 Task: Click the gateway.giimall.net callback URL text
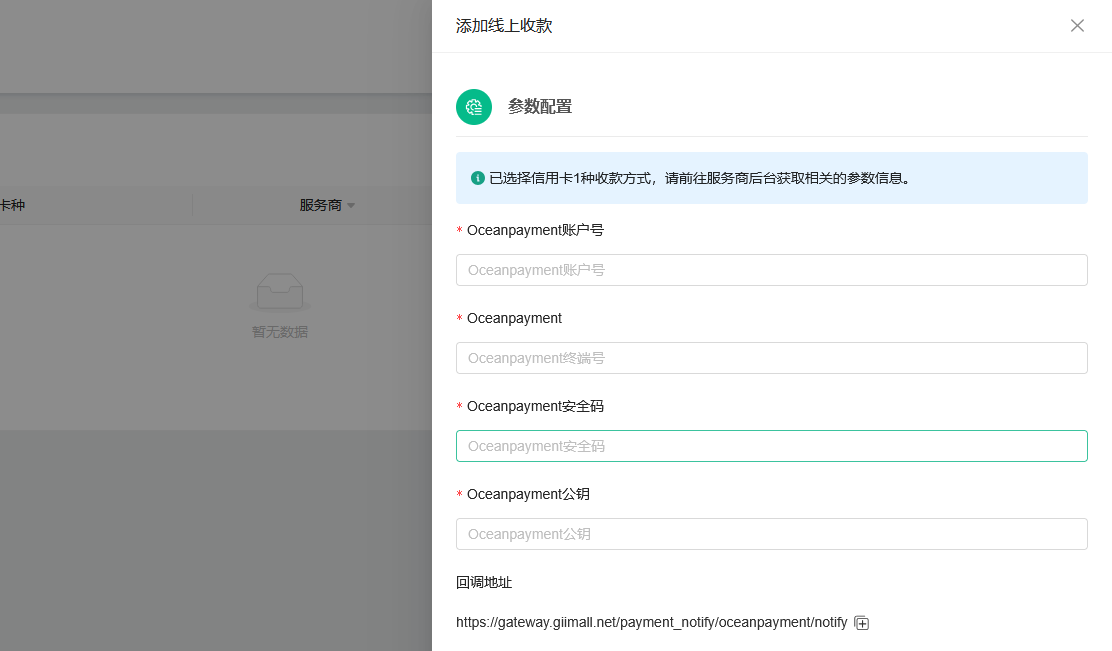coord(651,622)
